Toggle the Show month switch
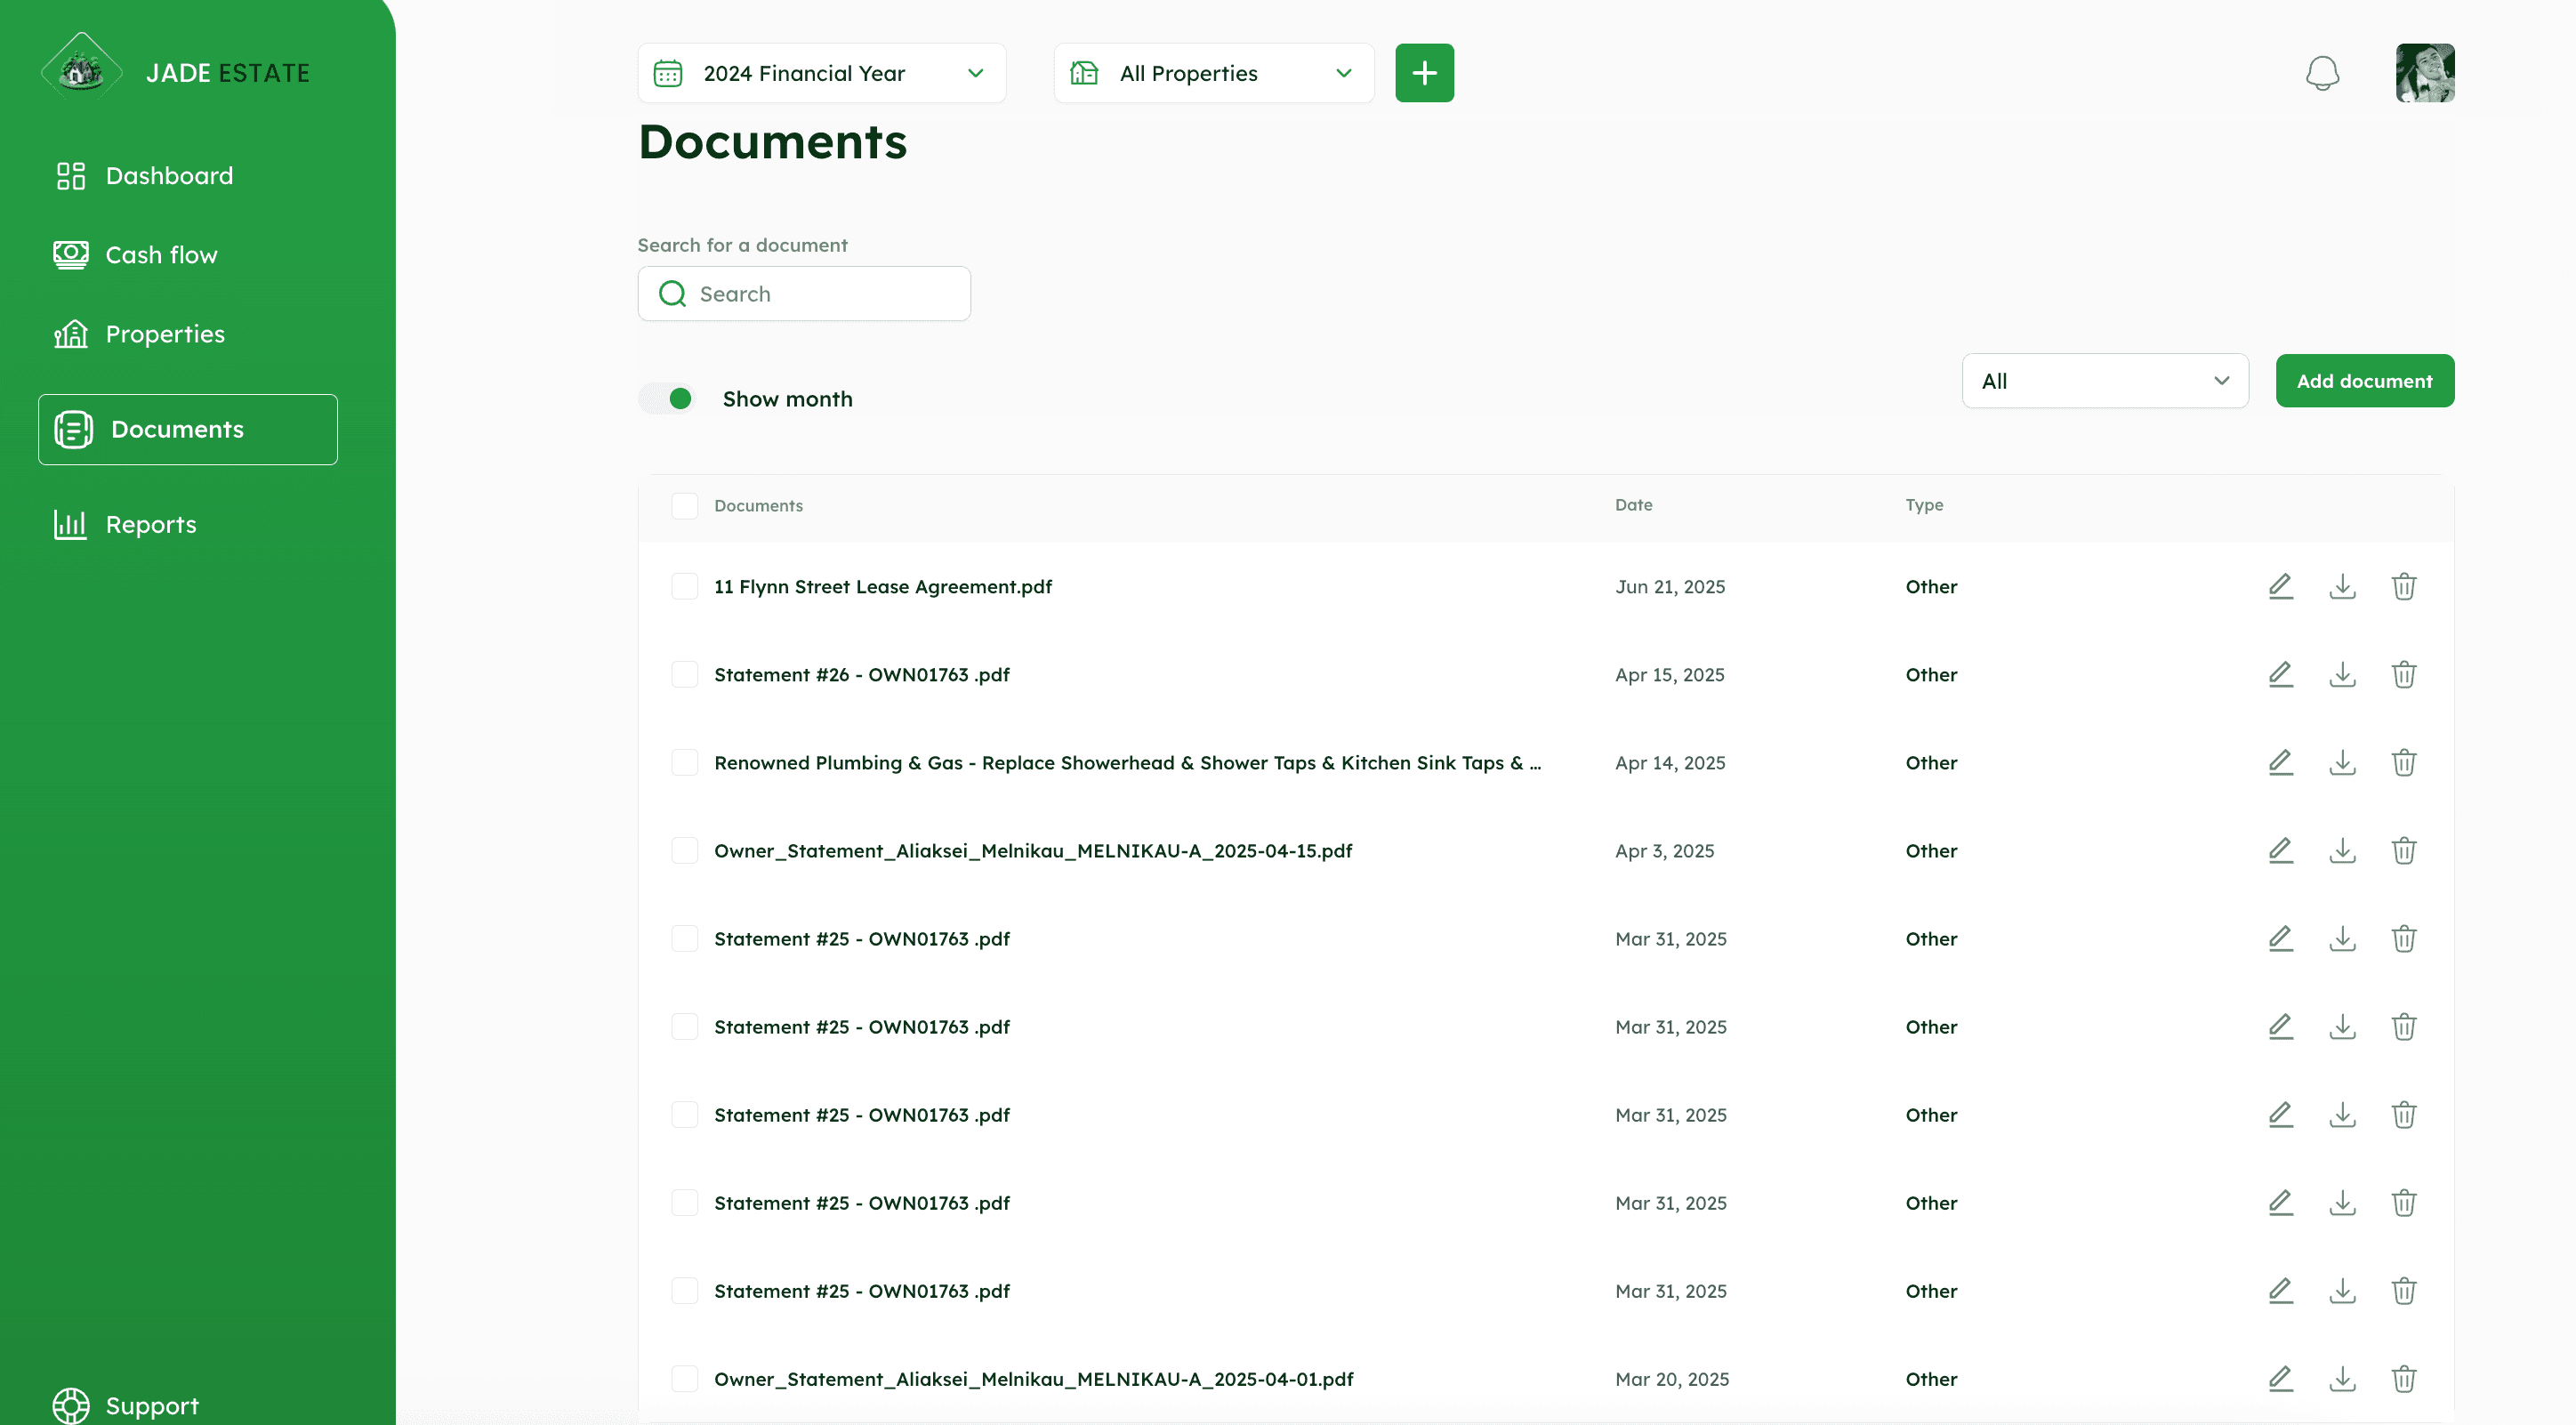 (x=669, y=399)
